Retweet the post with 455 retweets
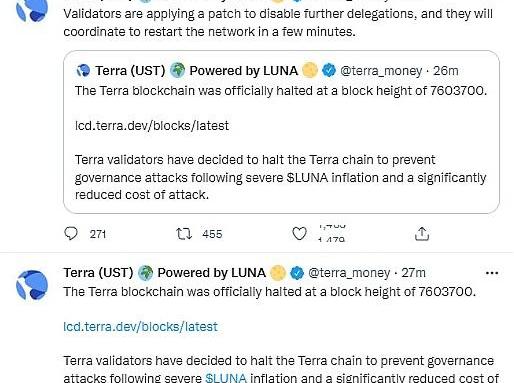This screenshot has width=514, height=383. click(x=184, y=234)
